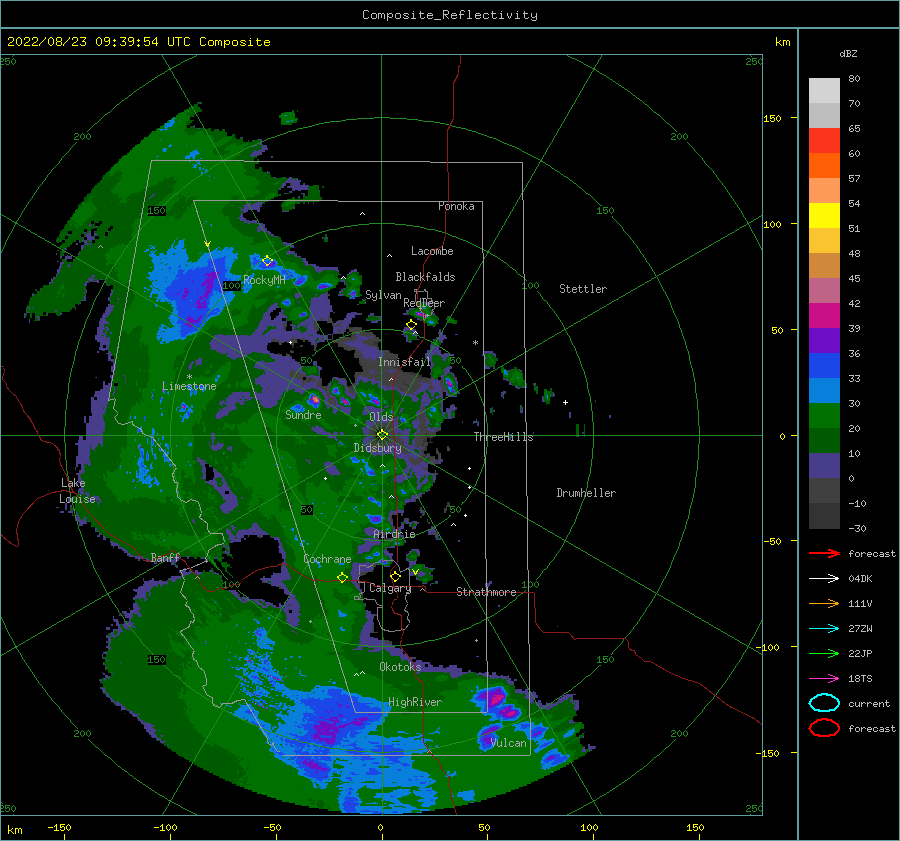900x841 pixels.
Task: Click the Olds city label
Action: (381, 417)
